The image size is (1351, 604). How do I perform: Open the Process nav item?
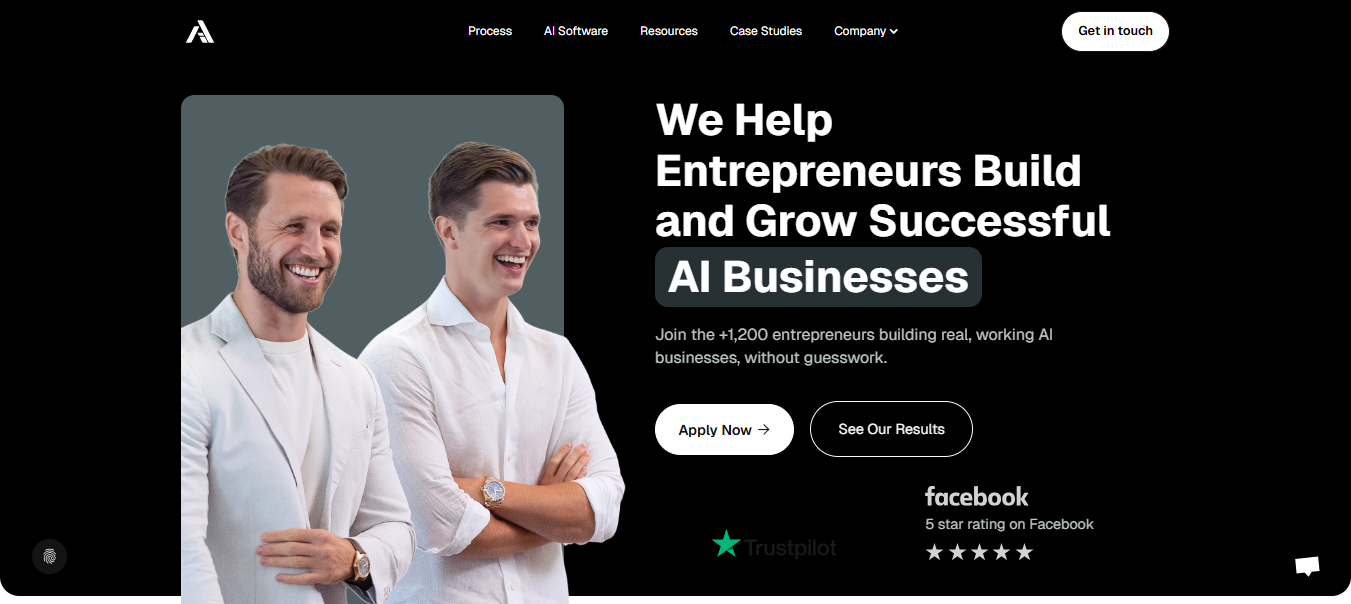tap(490, 31)
